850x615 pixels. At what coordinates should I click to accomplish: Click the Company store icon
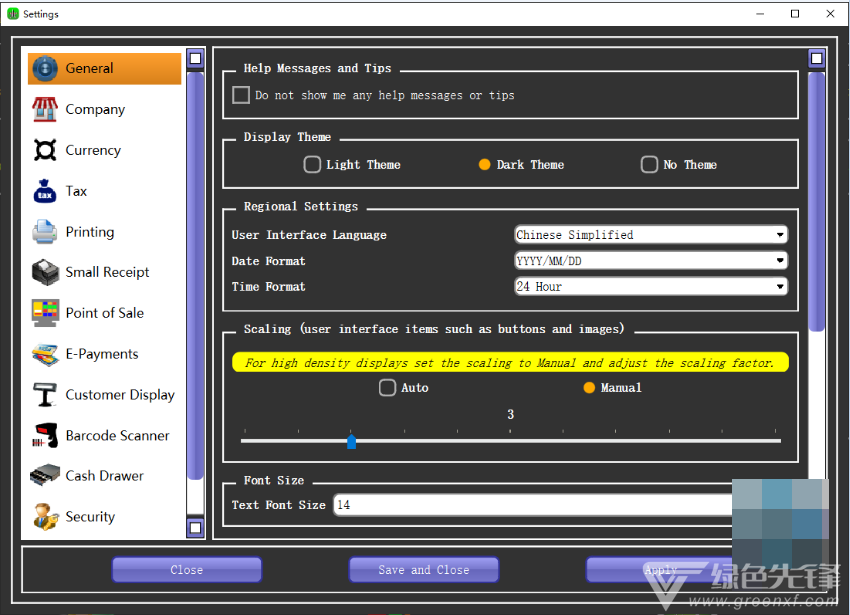point(45,110)
